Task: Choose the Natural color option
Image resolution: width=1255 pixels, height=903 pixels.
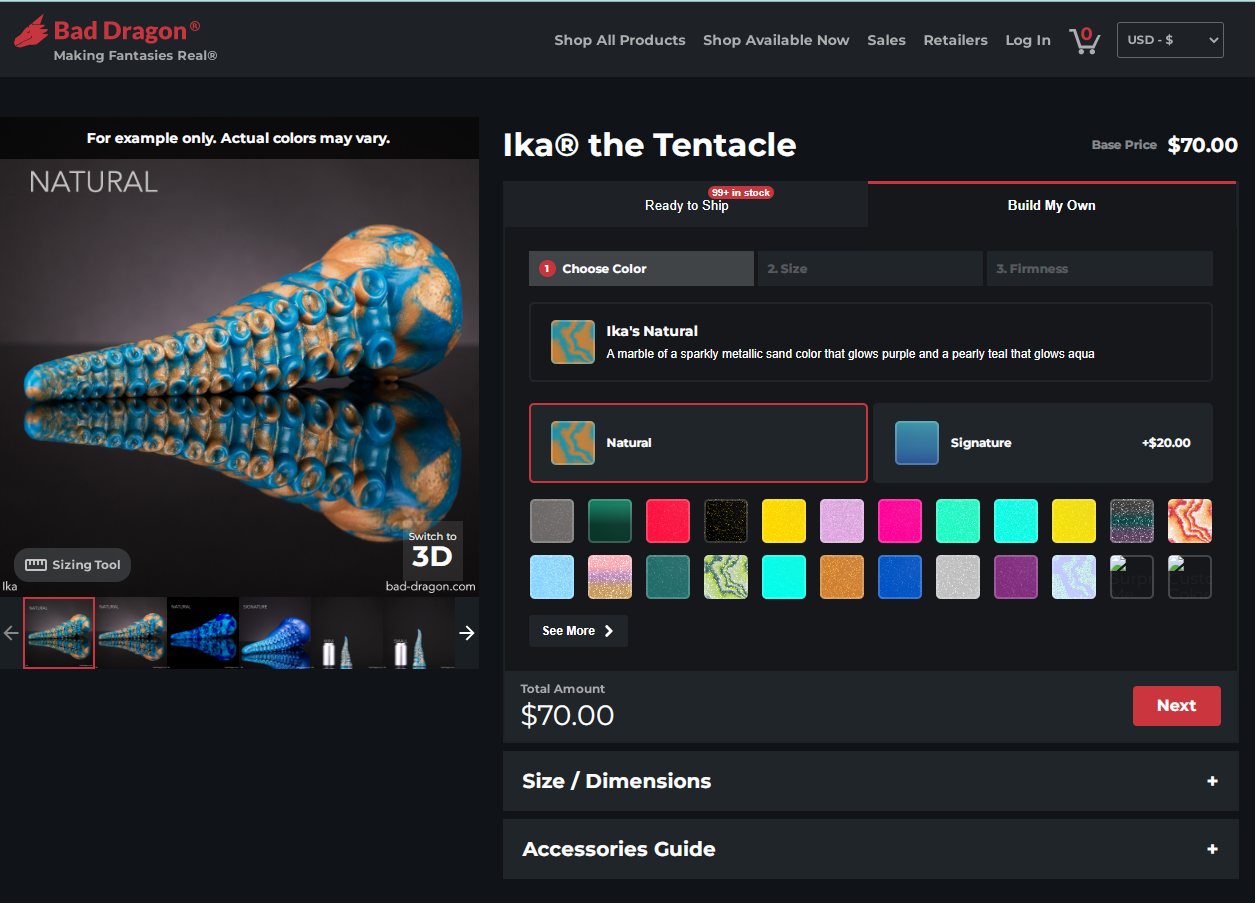Action: tap(698, 443)
